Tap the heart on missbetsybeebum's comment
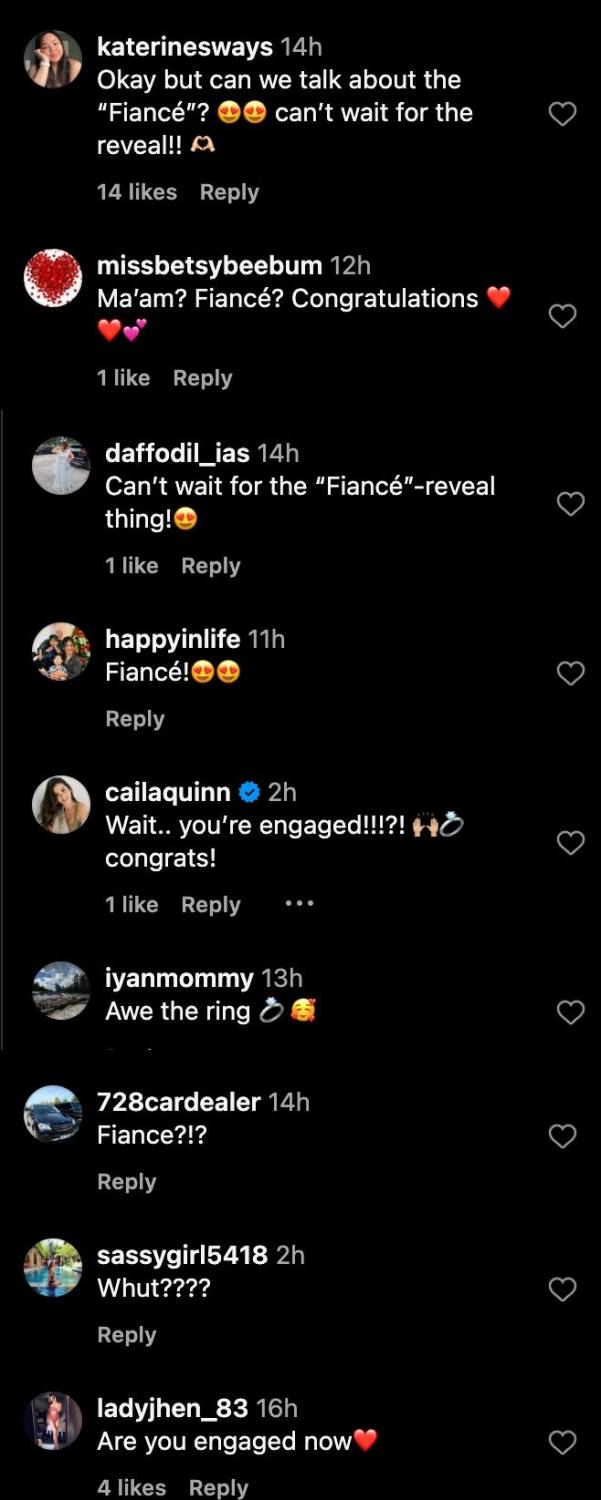Image resolution: width=601 pixels, height=1500 pixels. pyautogui.click(x=563, y=315)
